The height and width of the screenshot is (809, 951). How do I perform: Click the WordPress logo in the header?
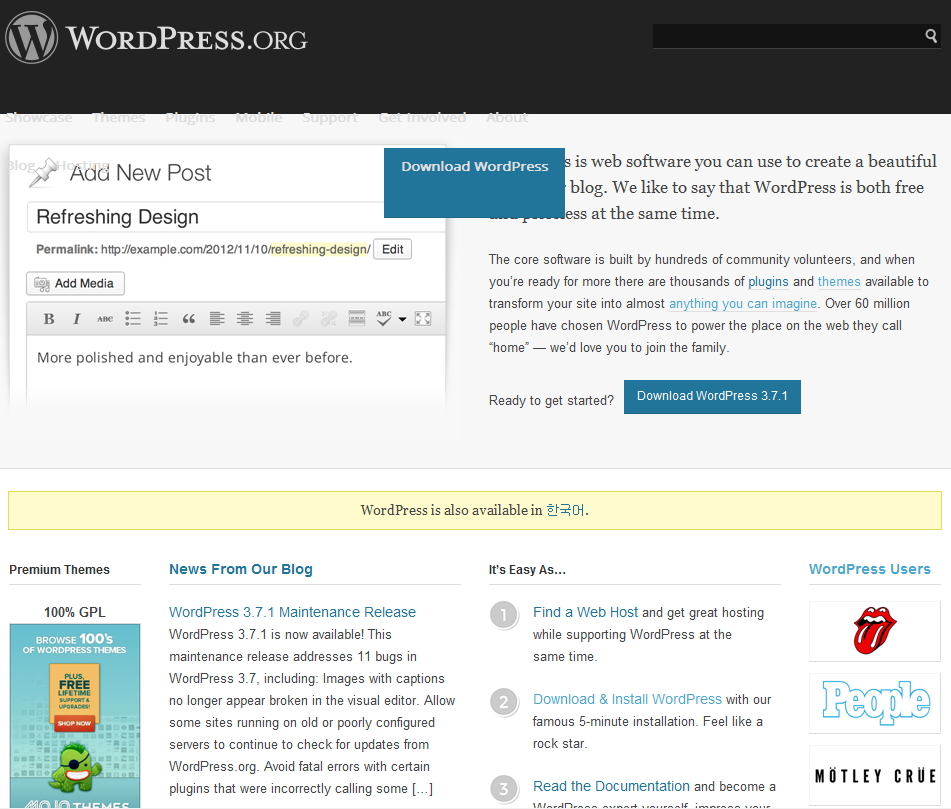tap(156, 38)
